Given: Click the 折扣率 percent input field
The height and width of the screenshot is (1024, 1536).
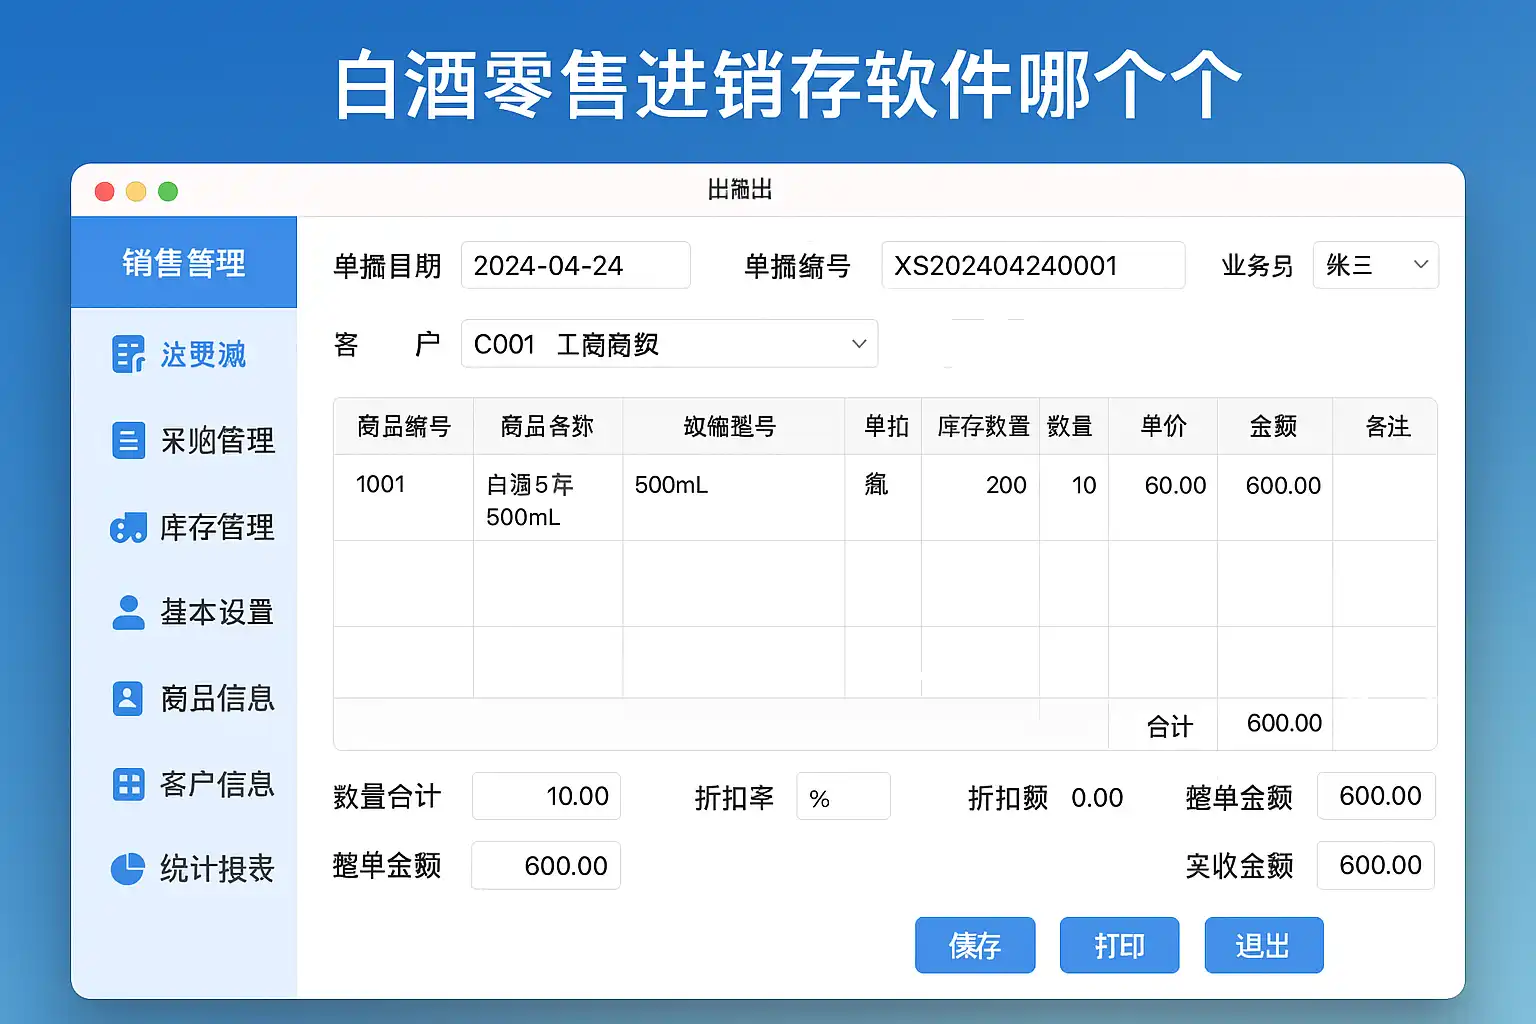Looking at the screenshot, I should tap(843, 797).
